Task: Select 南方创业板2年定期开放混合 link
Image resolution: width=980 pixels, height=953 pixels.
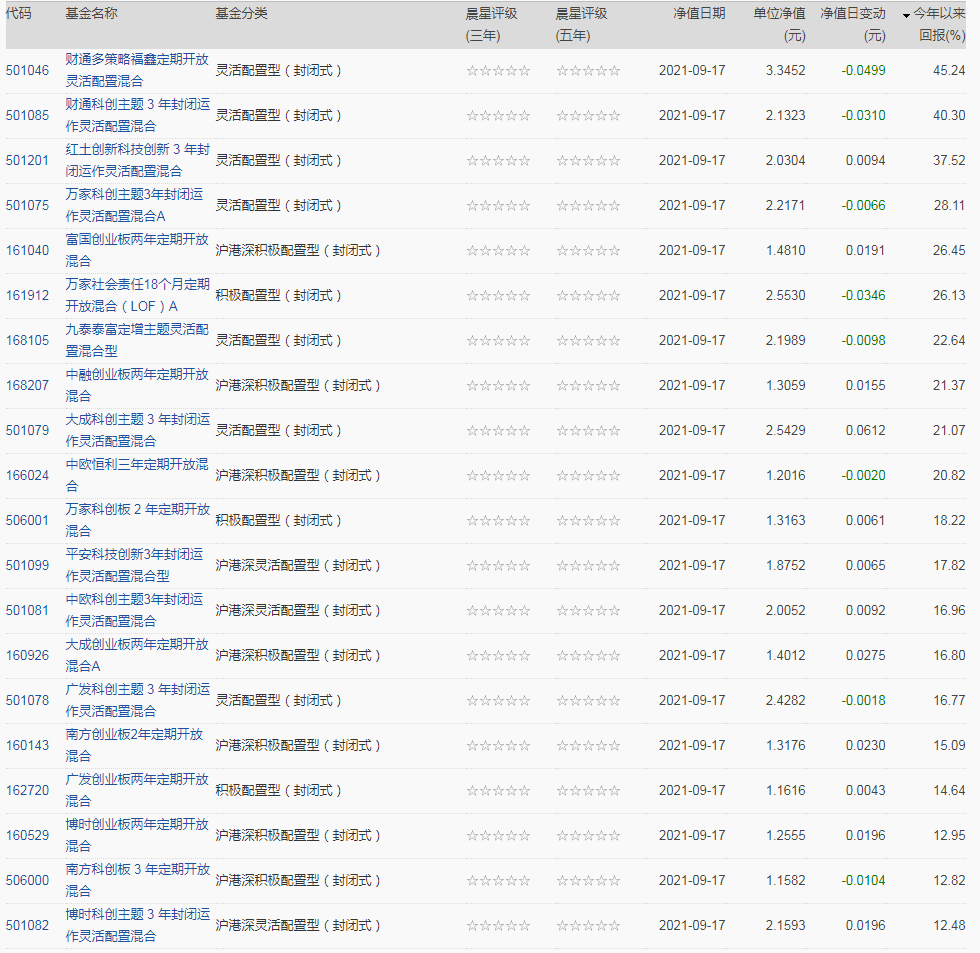Action: coord(134,745)
